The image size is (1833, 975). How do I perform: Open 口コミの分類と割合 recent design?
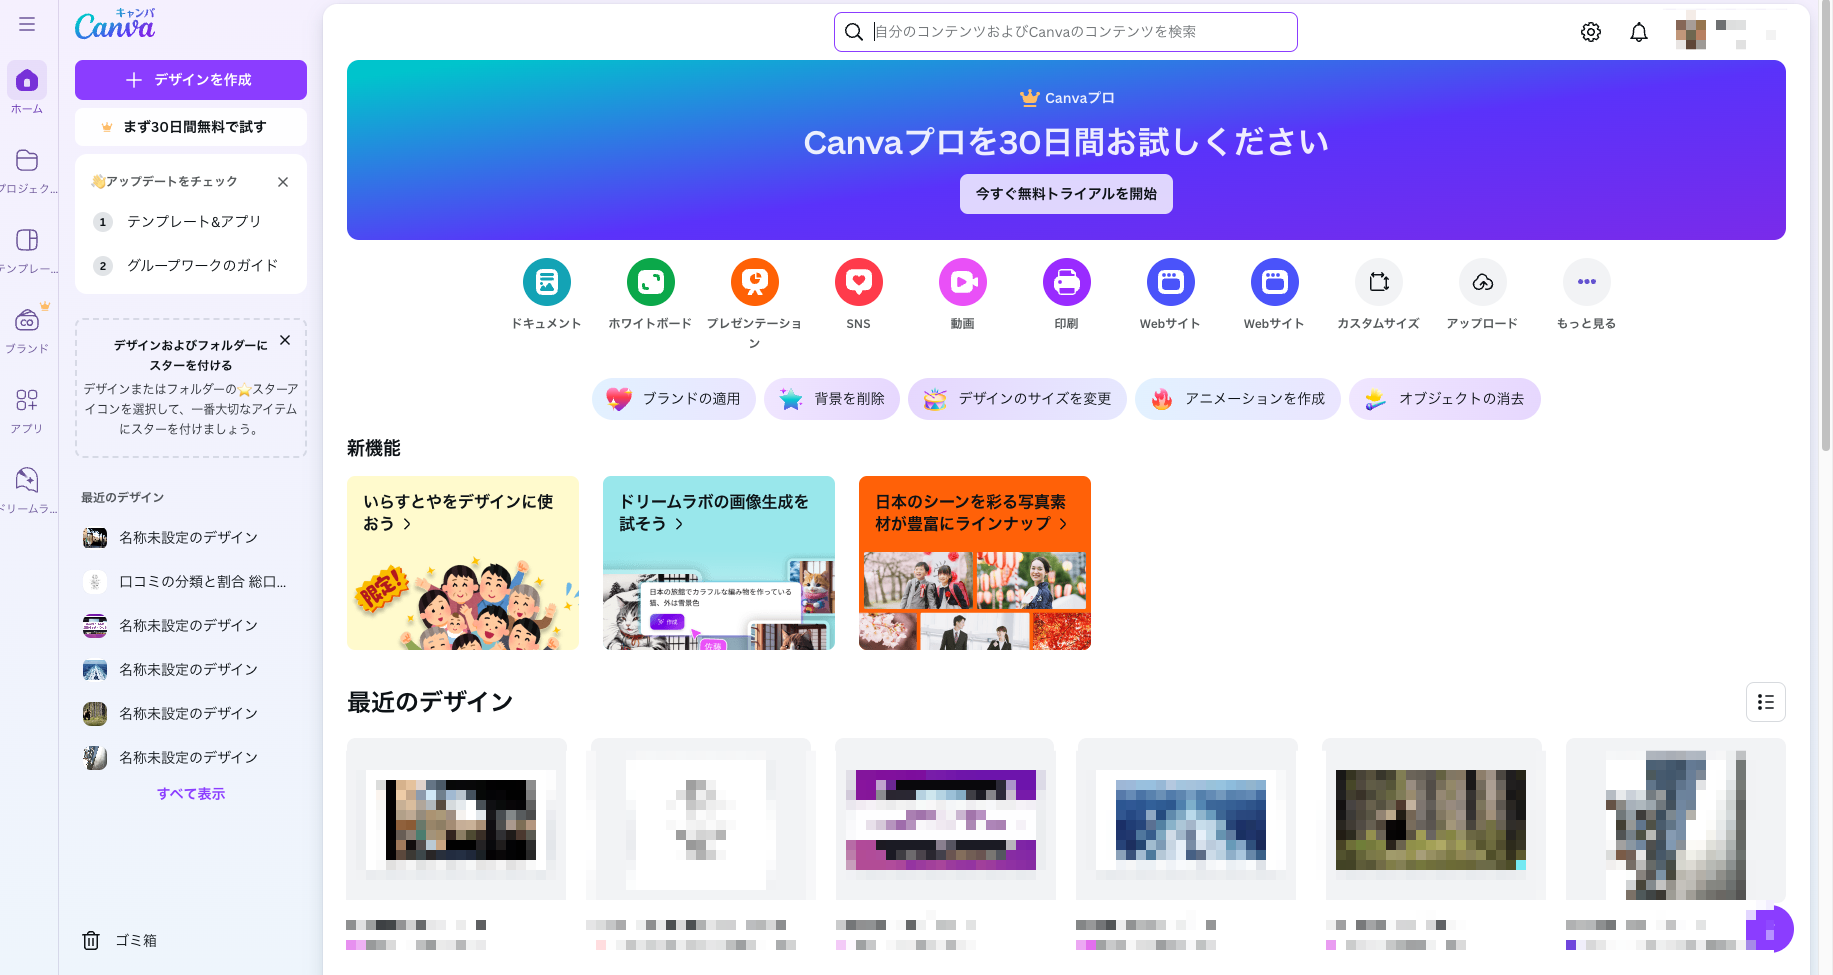point(191,582)
